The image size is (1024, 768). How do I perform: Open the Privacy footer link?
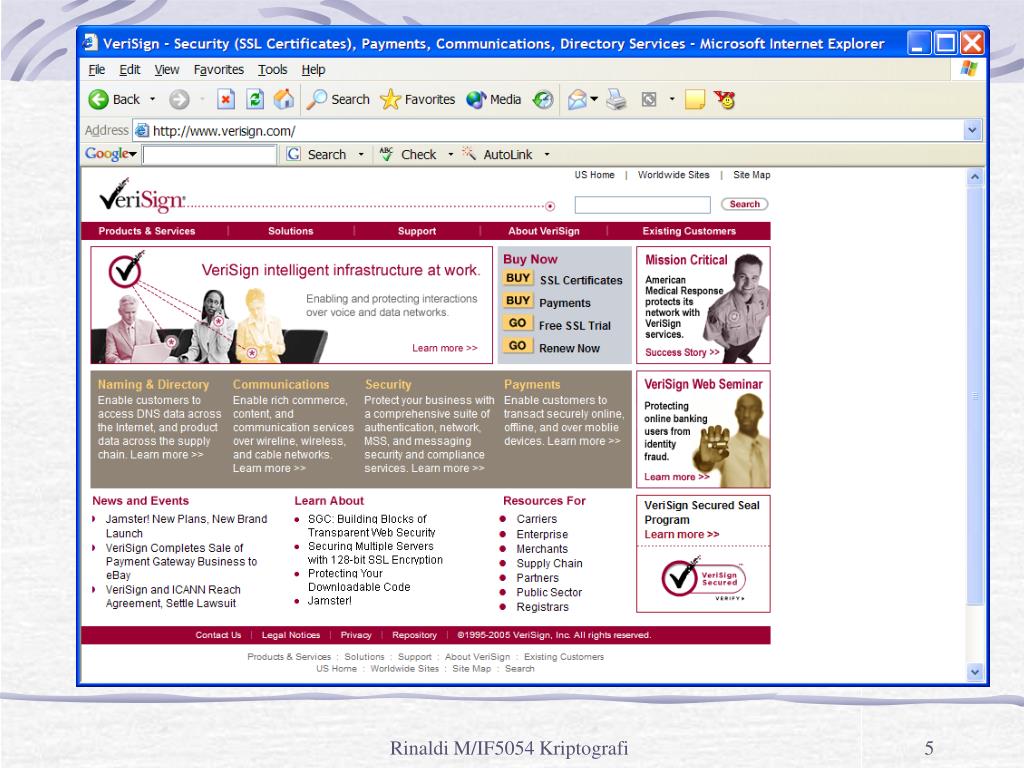356,635
